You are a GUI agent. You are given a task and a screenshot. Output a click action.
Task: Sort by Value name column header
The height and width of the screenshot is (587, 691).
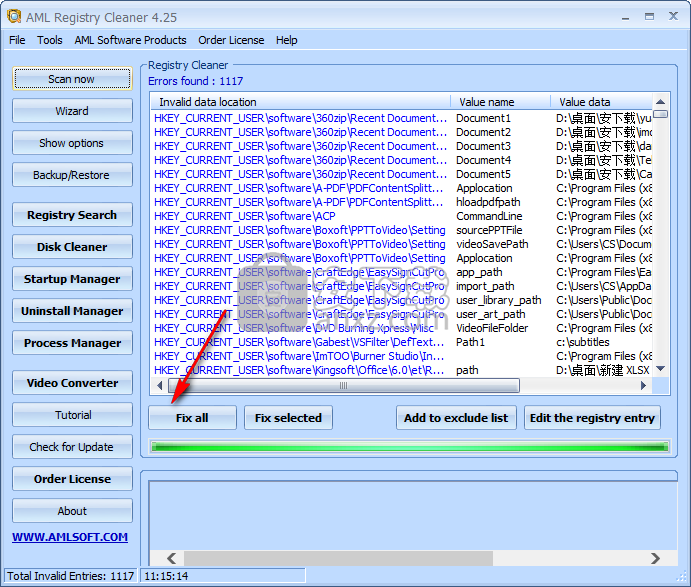point(501,102)
